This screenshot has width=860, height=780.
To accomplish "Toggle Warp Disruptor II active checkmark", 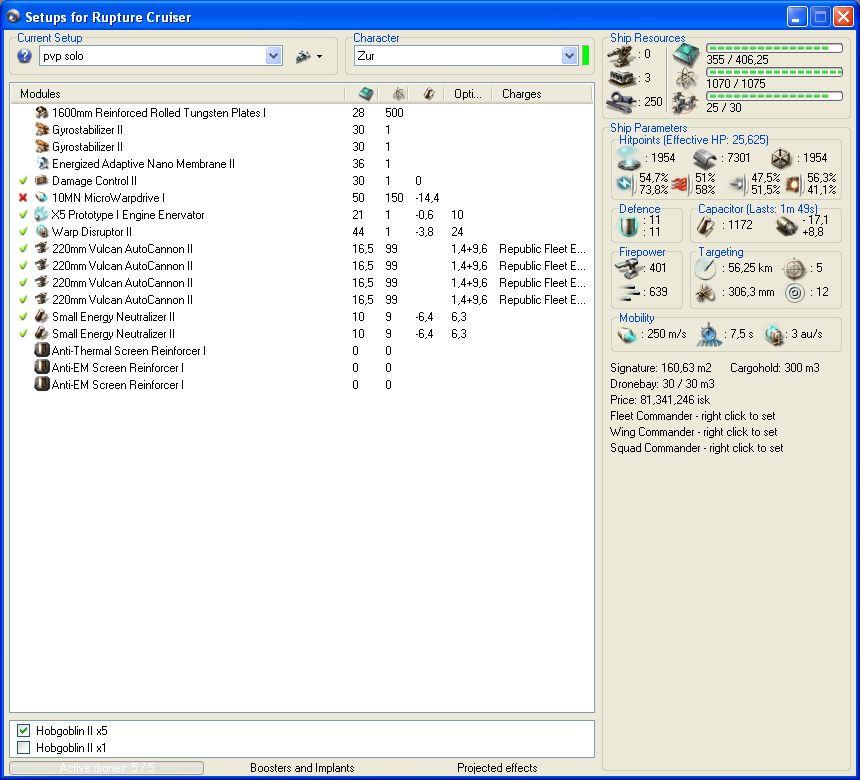I will point(23,231).
